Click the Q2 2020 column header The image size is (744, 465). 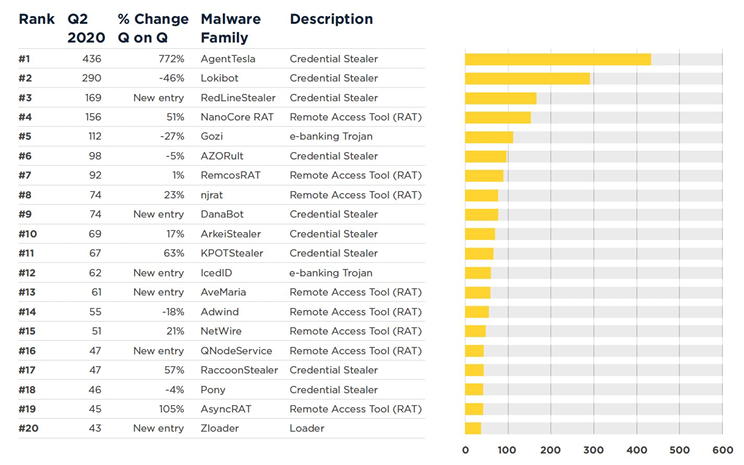tap(84, 27)
